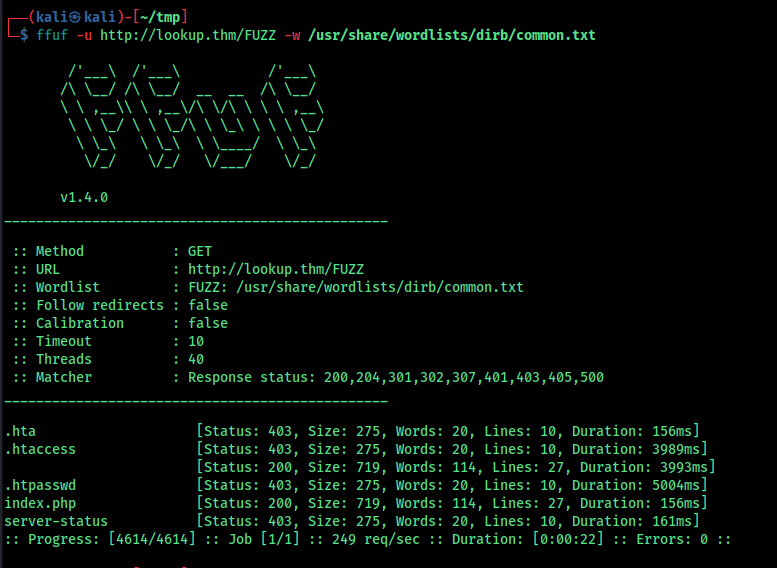Click the Threads value 40
Viewport: 777px width, 568px height.
tap(196, 359)
